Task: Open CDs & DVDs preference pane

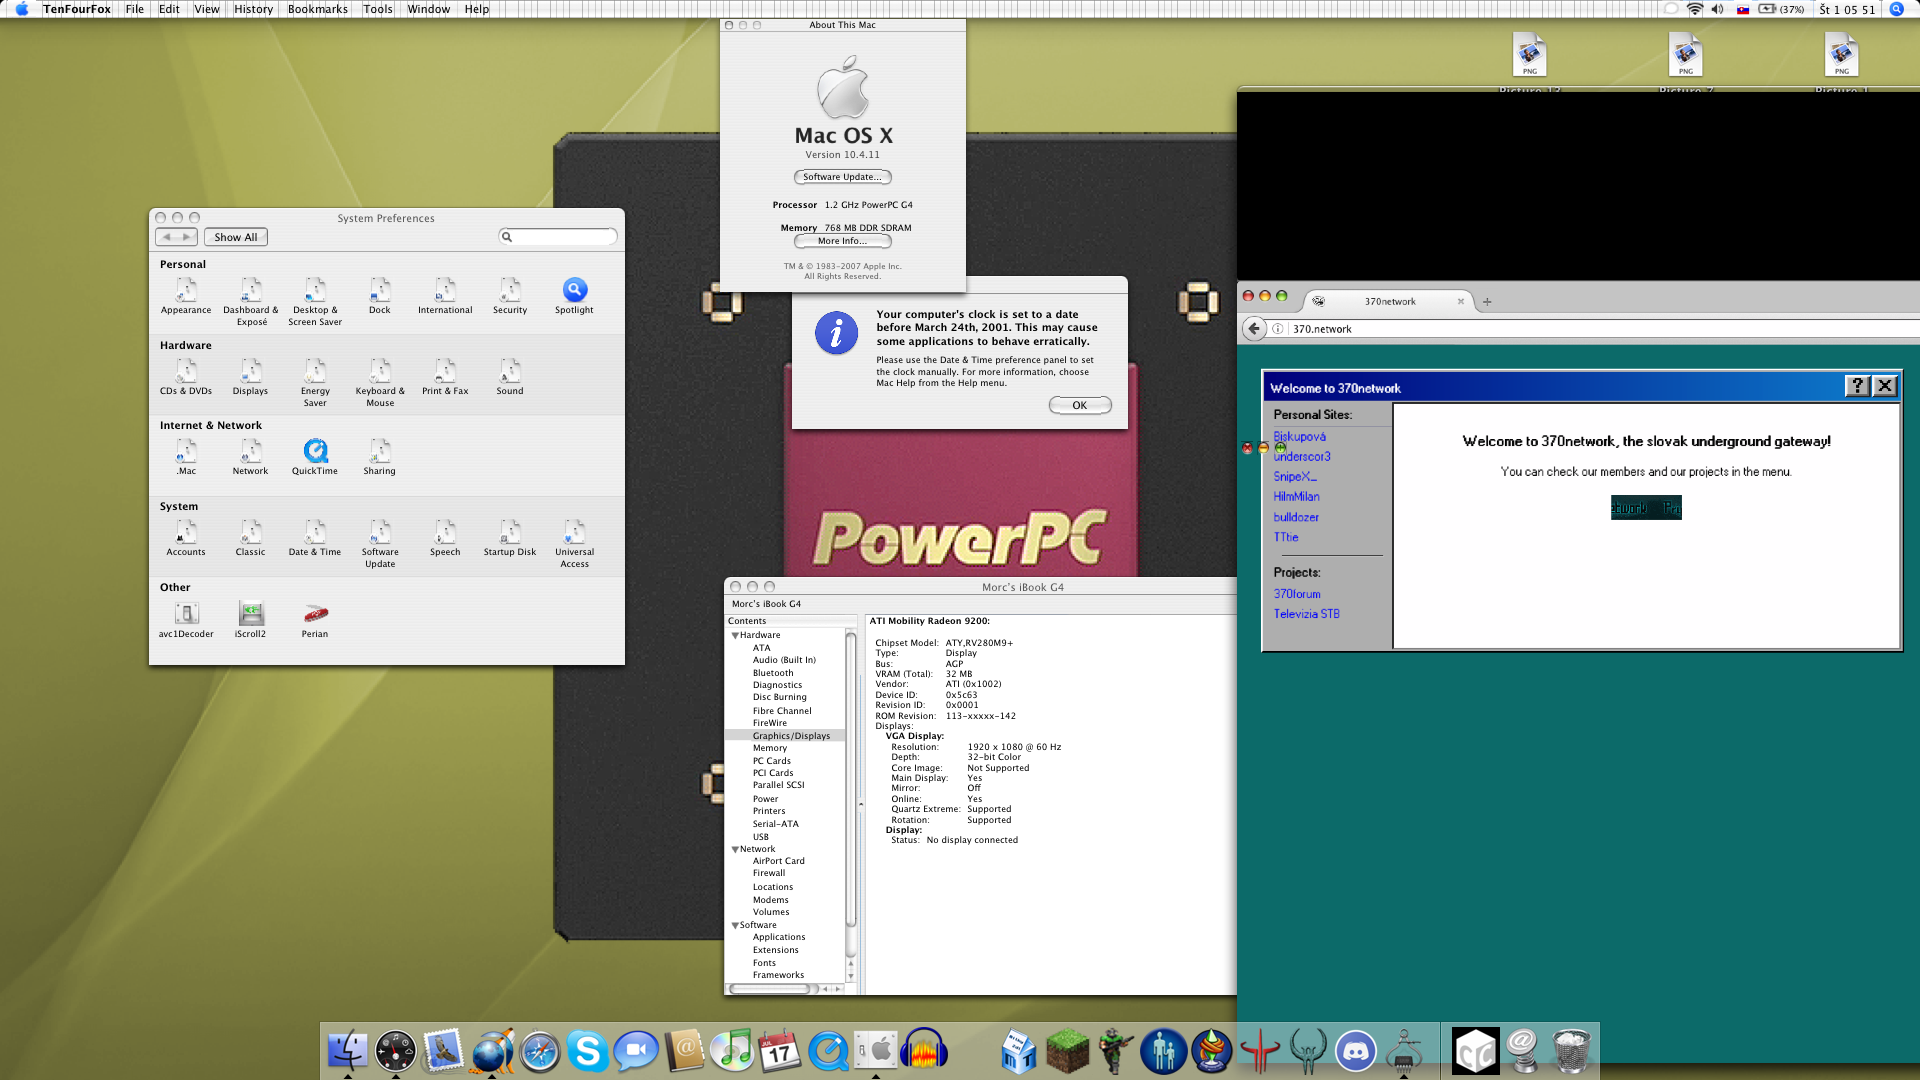Action: coord(186,377)
